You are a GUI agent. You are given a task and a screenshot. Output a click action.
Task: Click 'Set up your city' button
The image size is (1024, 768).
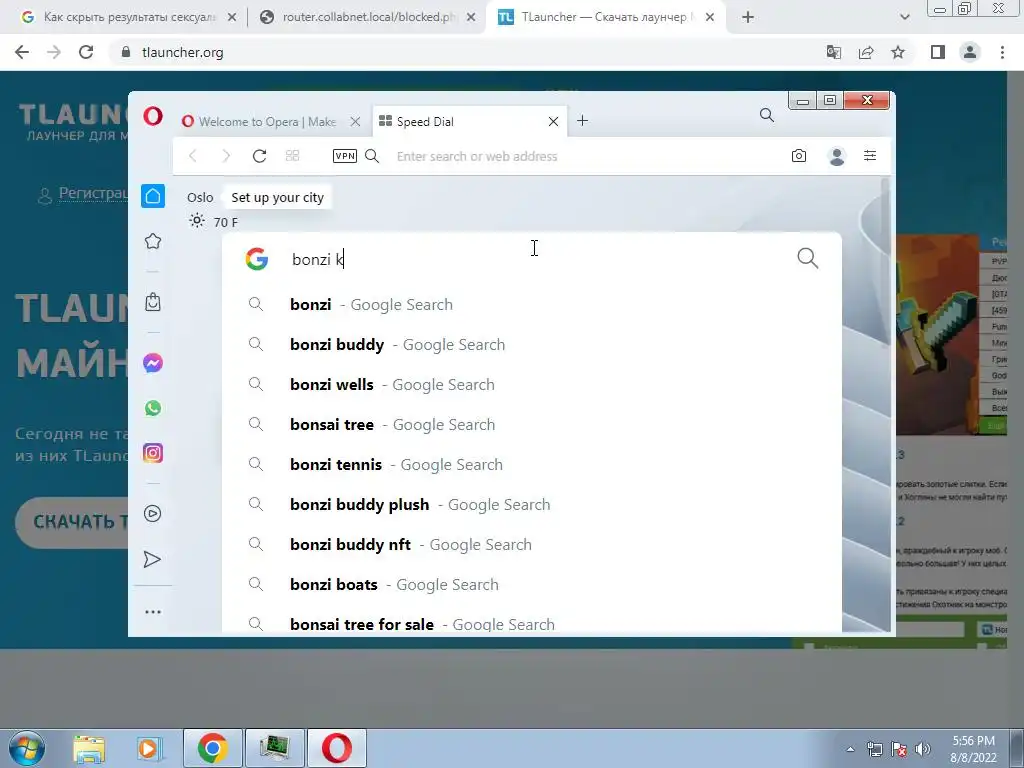(x=277, y=197)
